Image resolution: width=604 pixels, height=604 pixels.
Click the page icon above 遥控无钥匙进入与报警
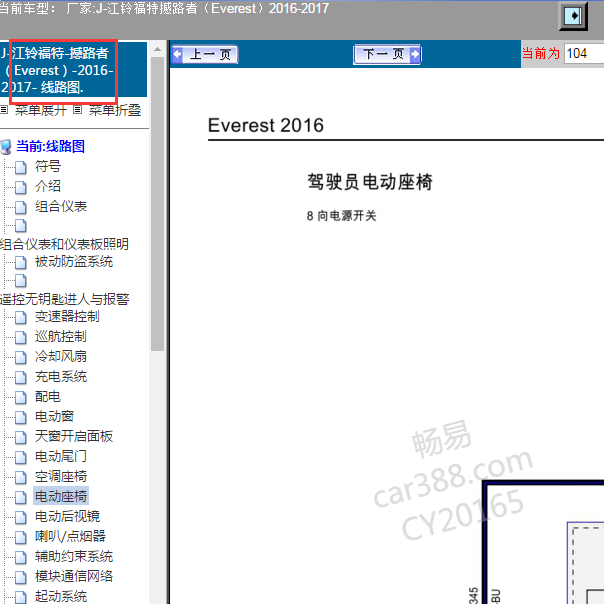pyautogui.click(x=21, y=281)
